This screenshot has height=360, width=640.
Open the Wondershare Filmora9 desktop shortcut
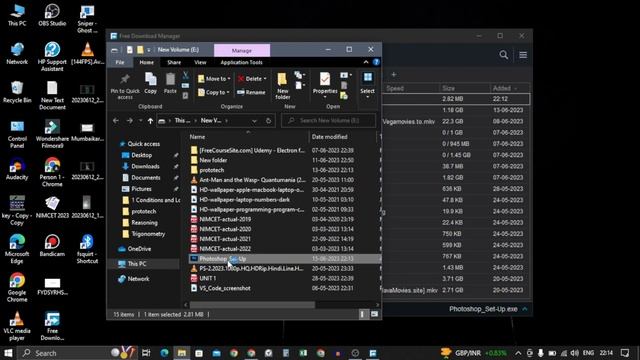coord(52,133)
